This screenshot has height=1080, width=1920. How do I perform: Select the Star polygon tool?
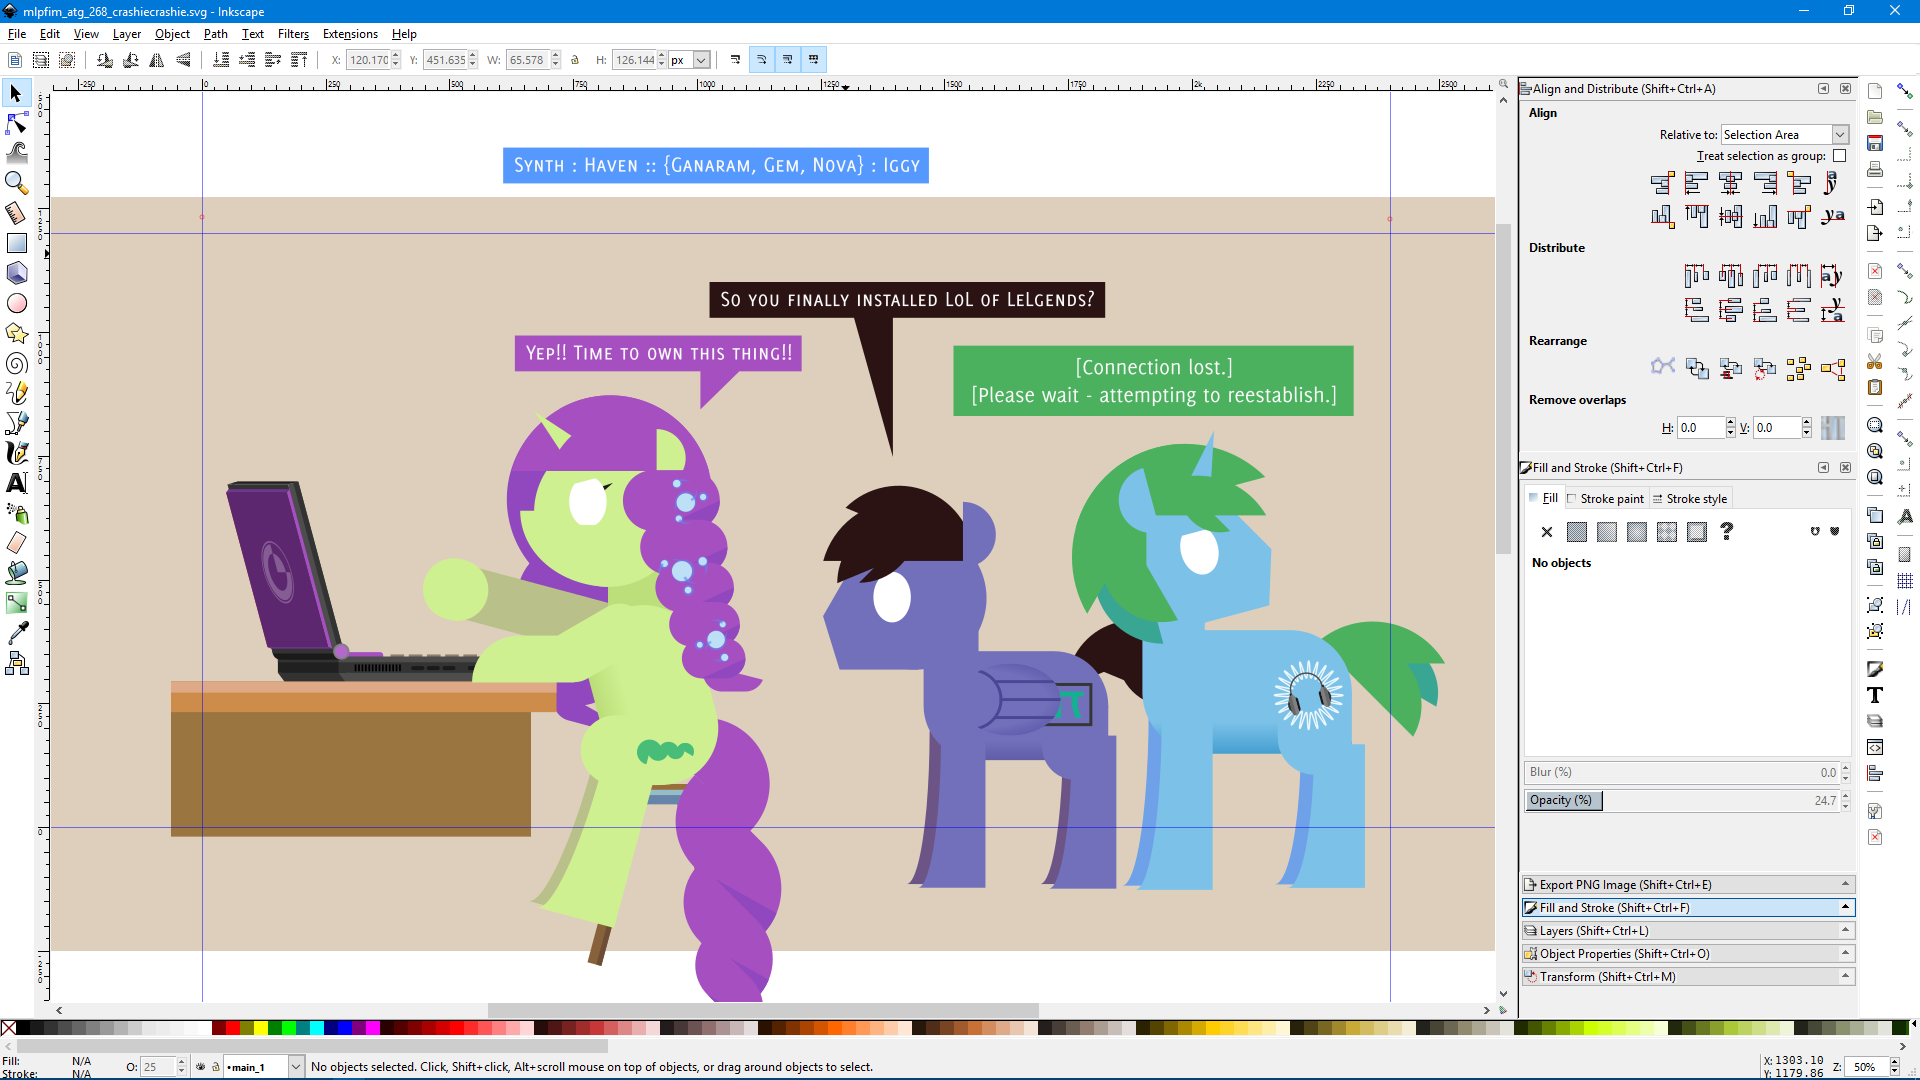point(16,333)
